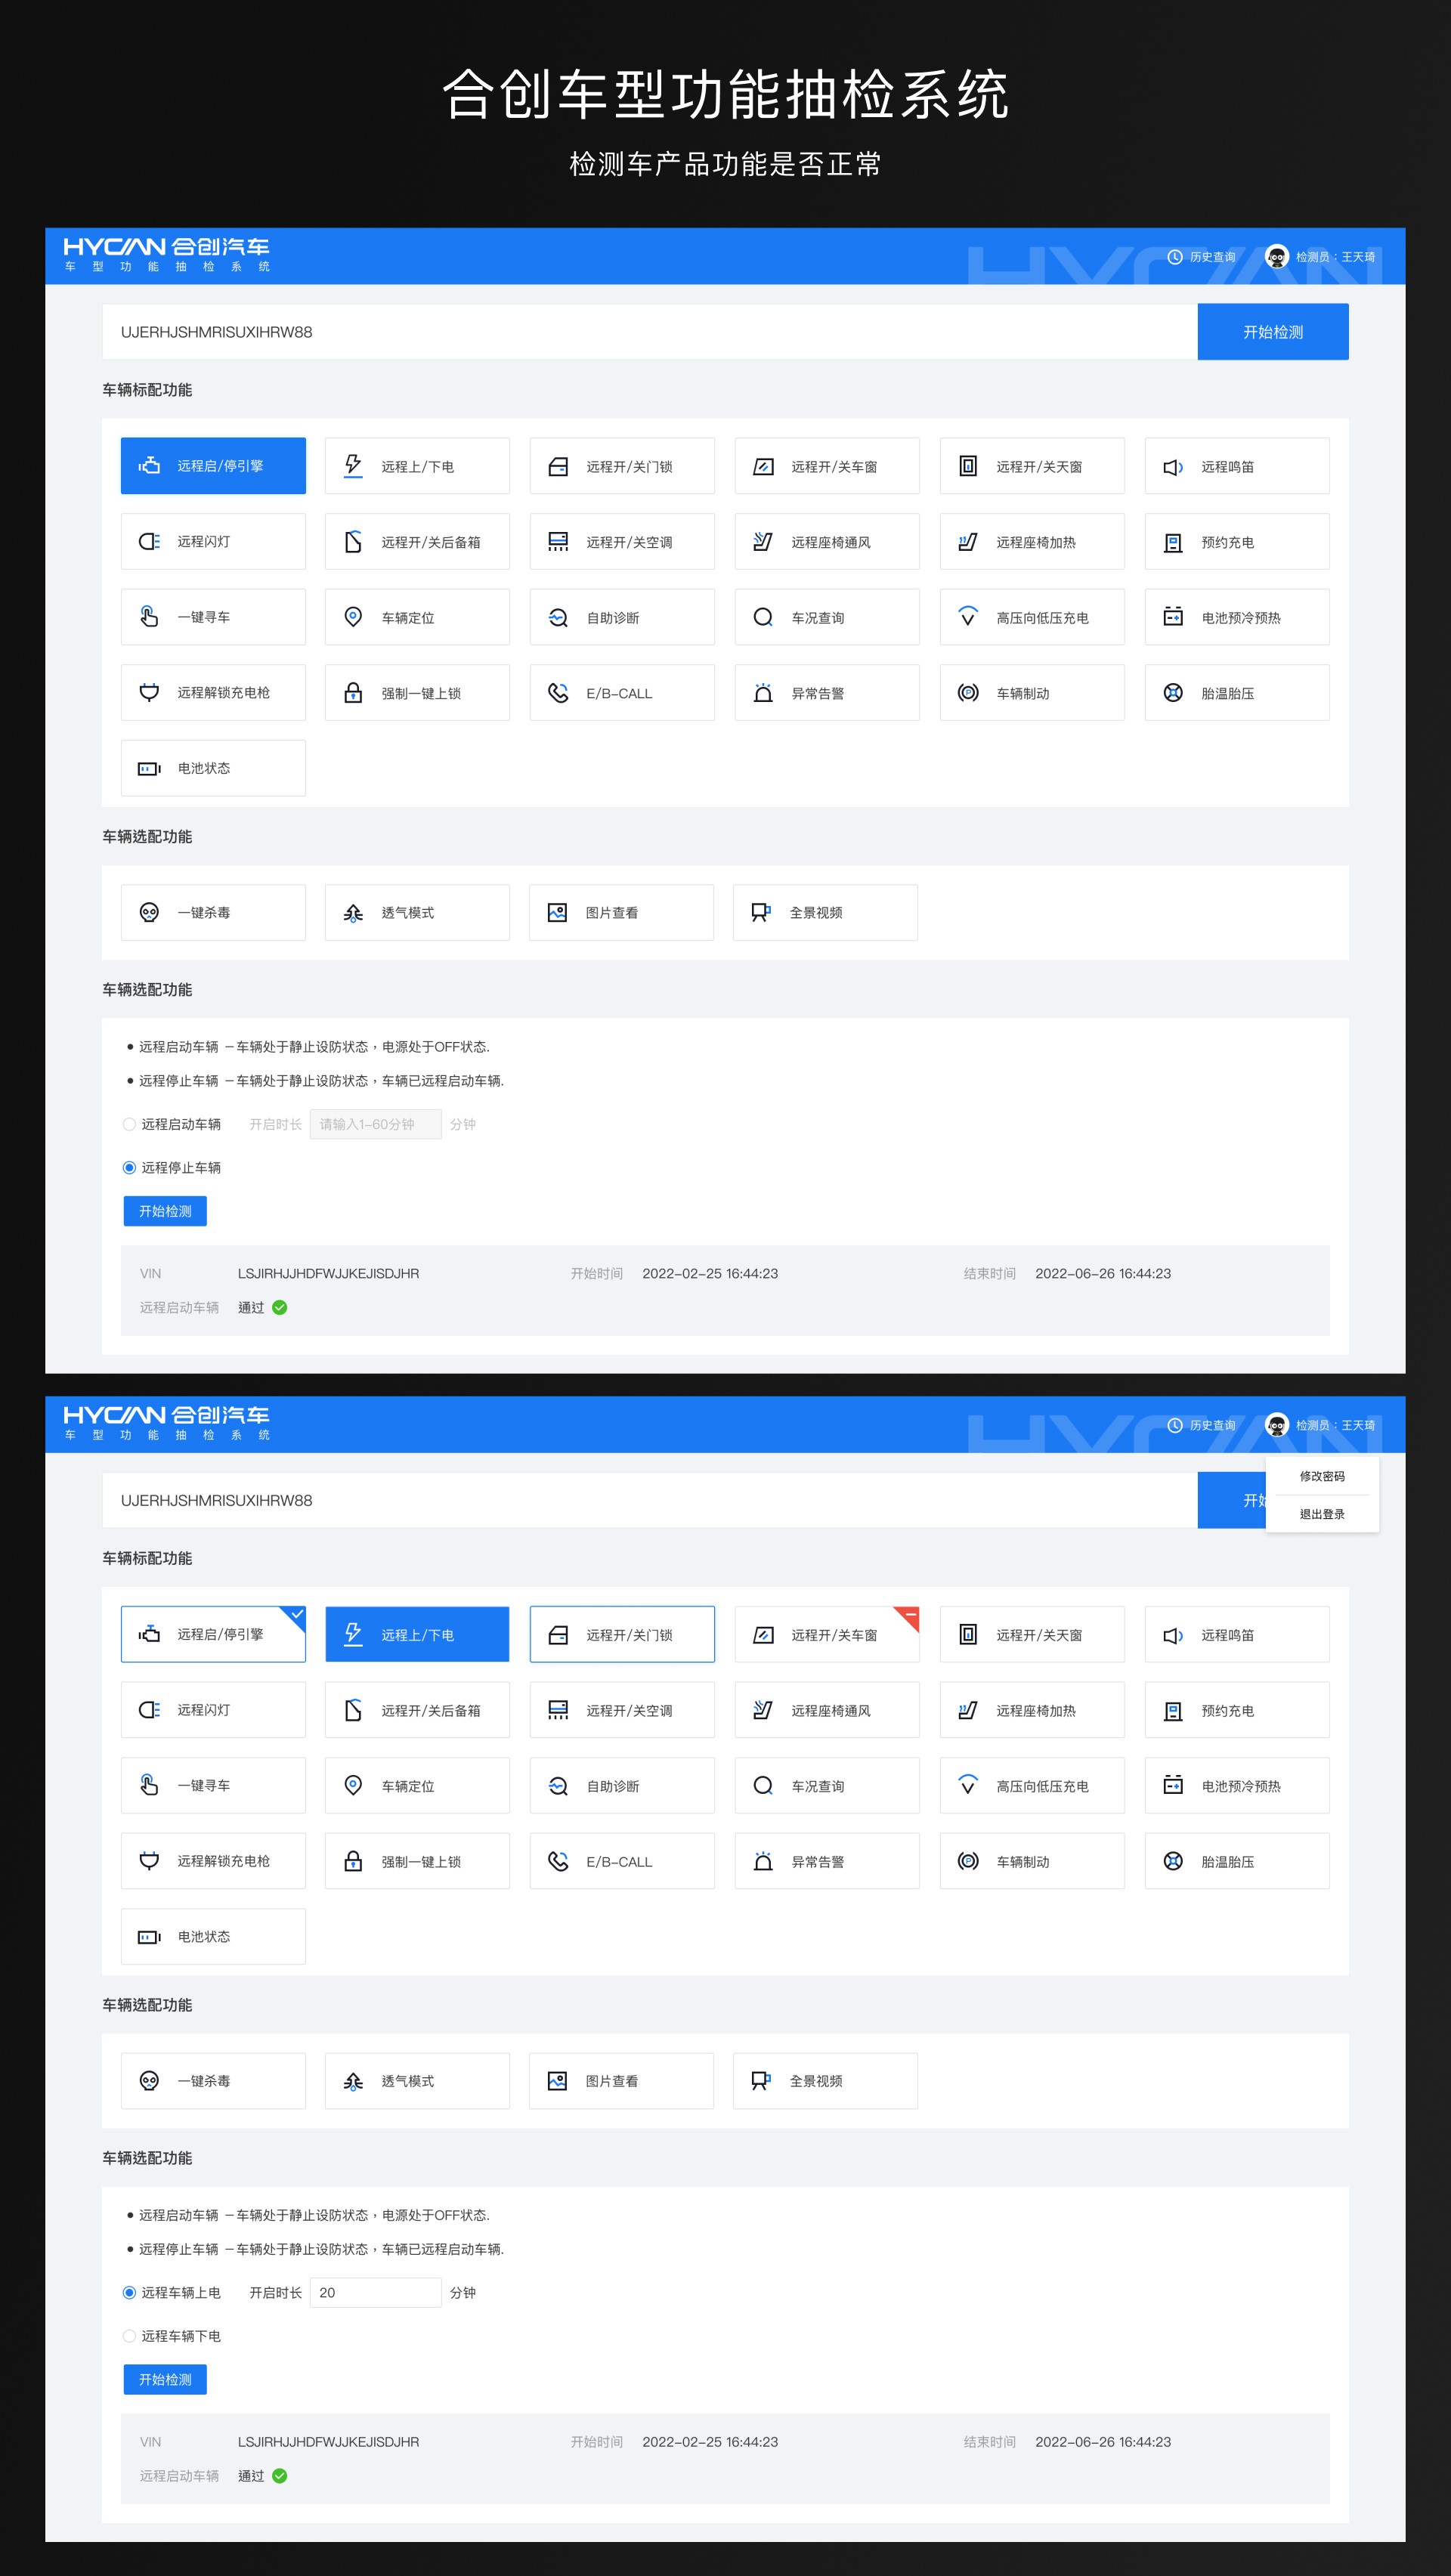Click 一键杀毒 skull icon in first window
The height and width of the screenshot is (2576, 1451).
[149, 912]
